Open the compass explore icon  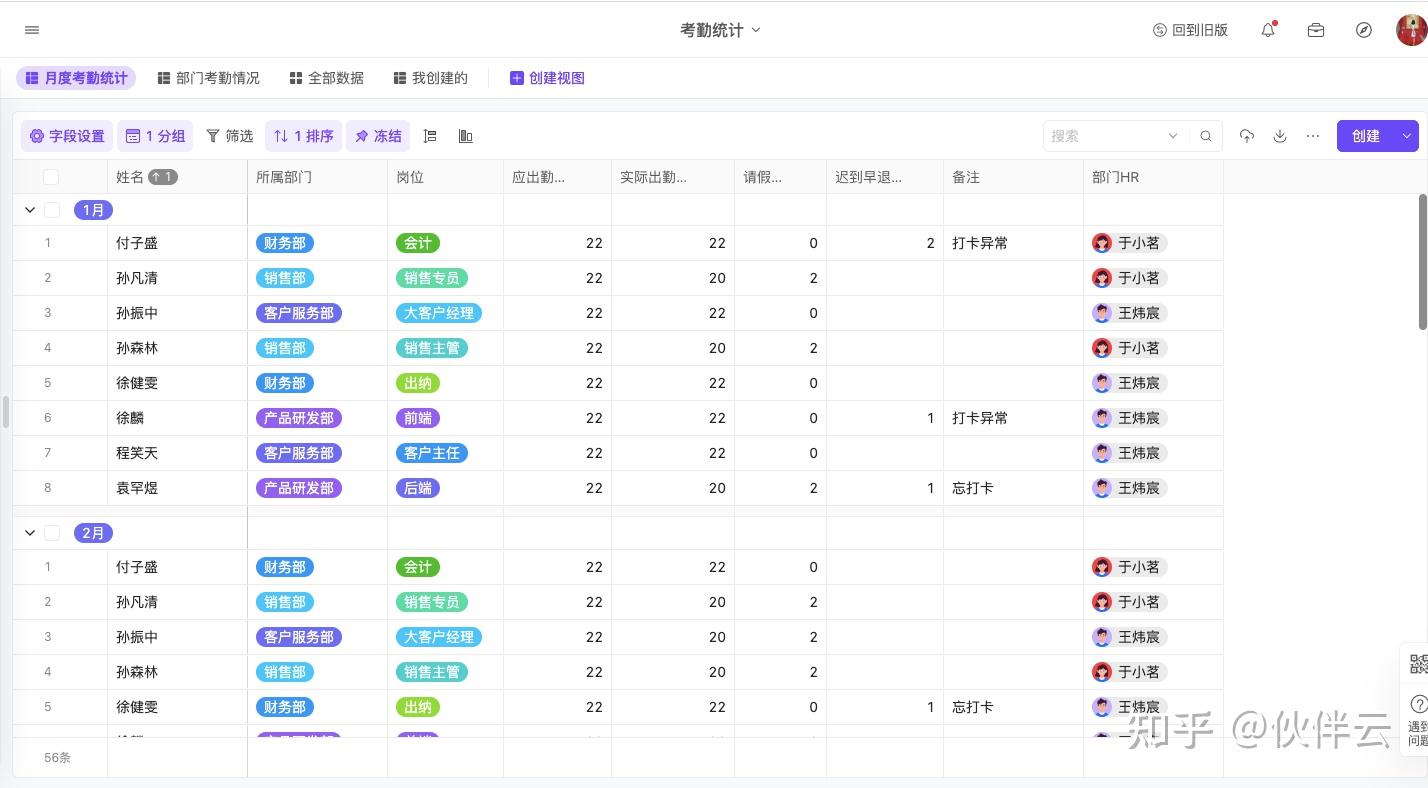point(1364,30)
